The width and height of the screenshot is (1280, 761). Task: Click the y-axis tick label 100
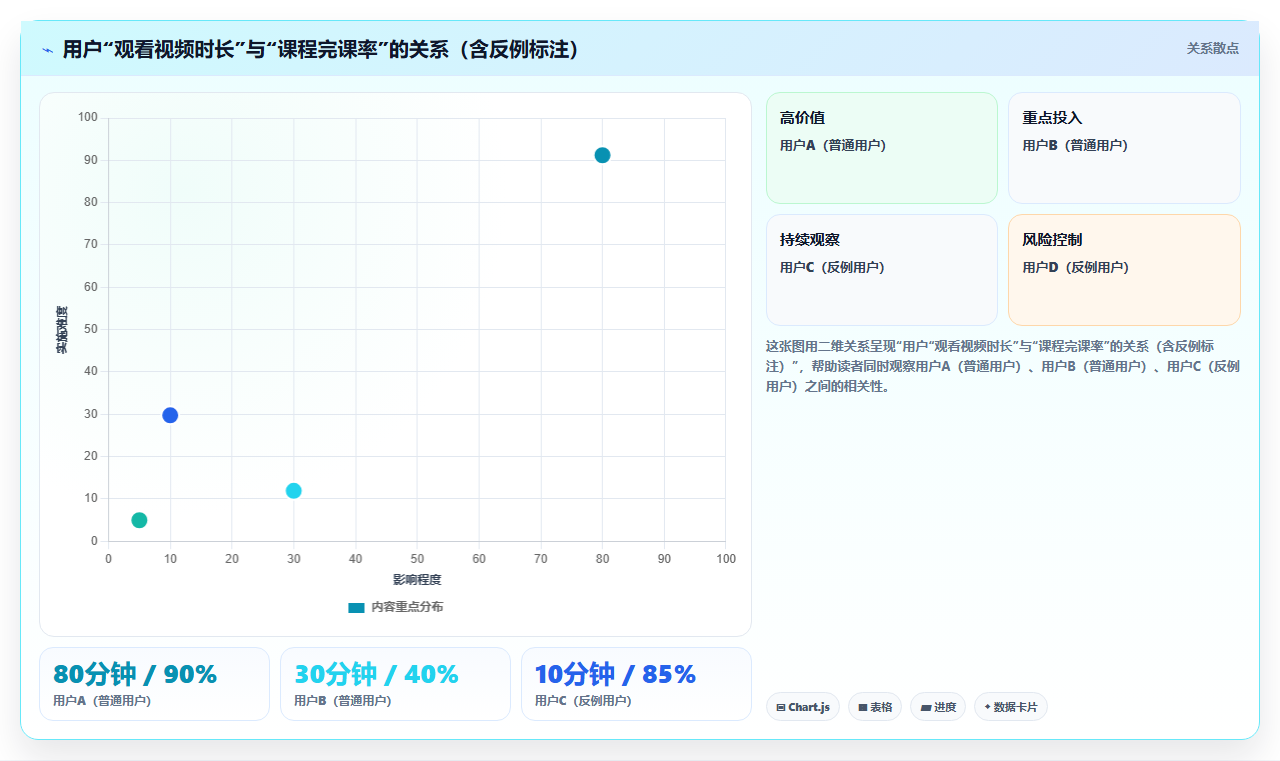(x=88, y=118)
